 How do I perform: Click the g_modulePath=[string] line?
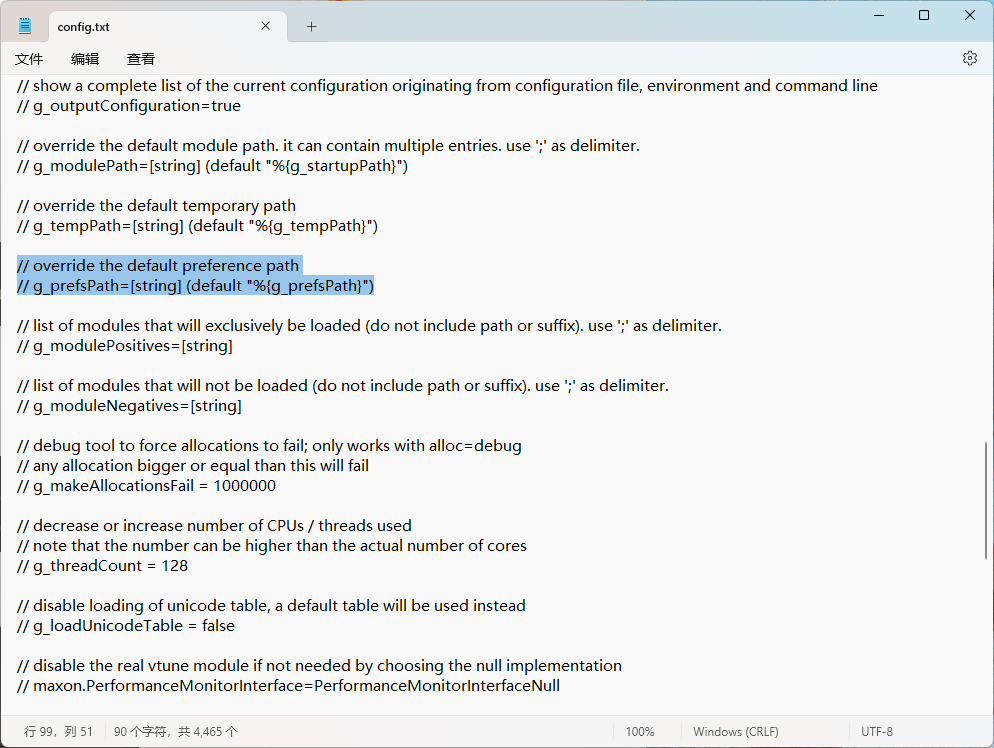coord(212,166)
